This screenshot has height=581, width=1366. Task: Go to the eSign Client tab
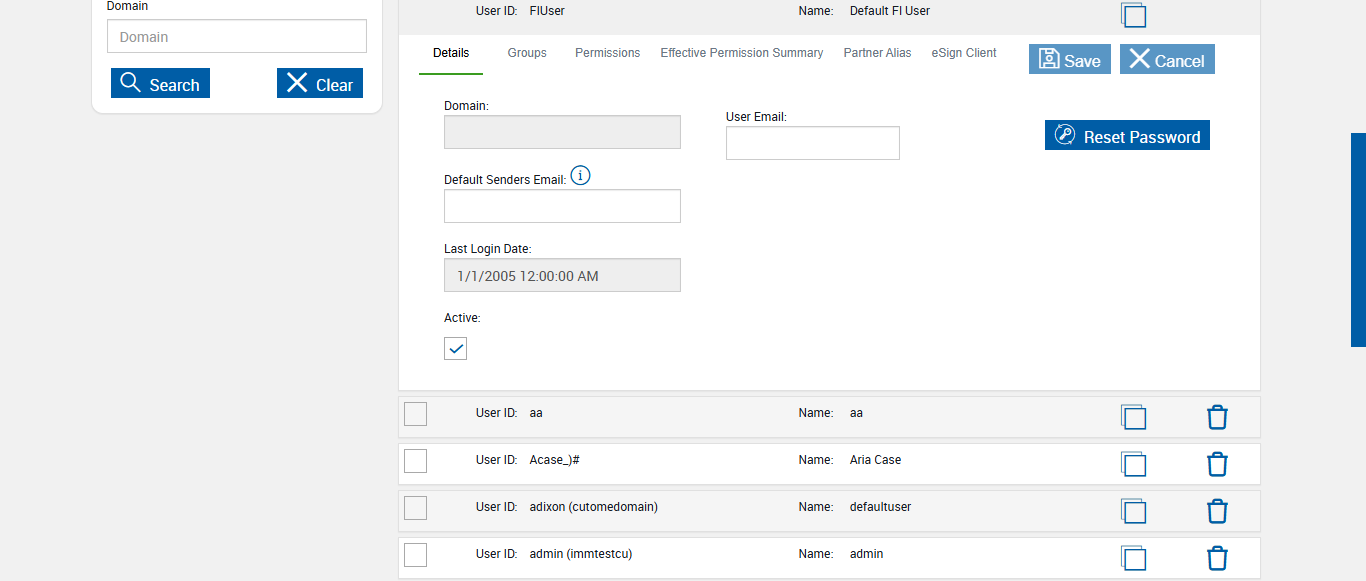tap(964, 53)
